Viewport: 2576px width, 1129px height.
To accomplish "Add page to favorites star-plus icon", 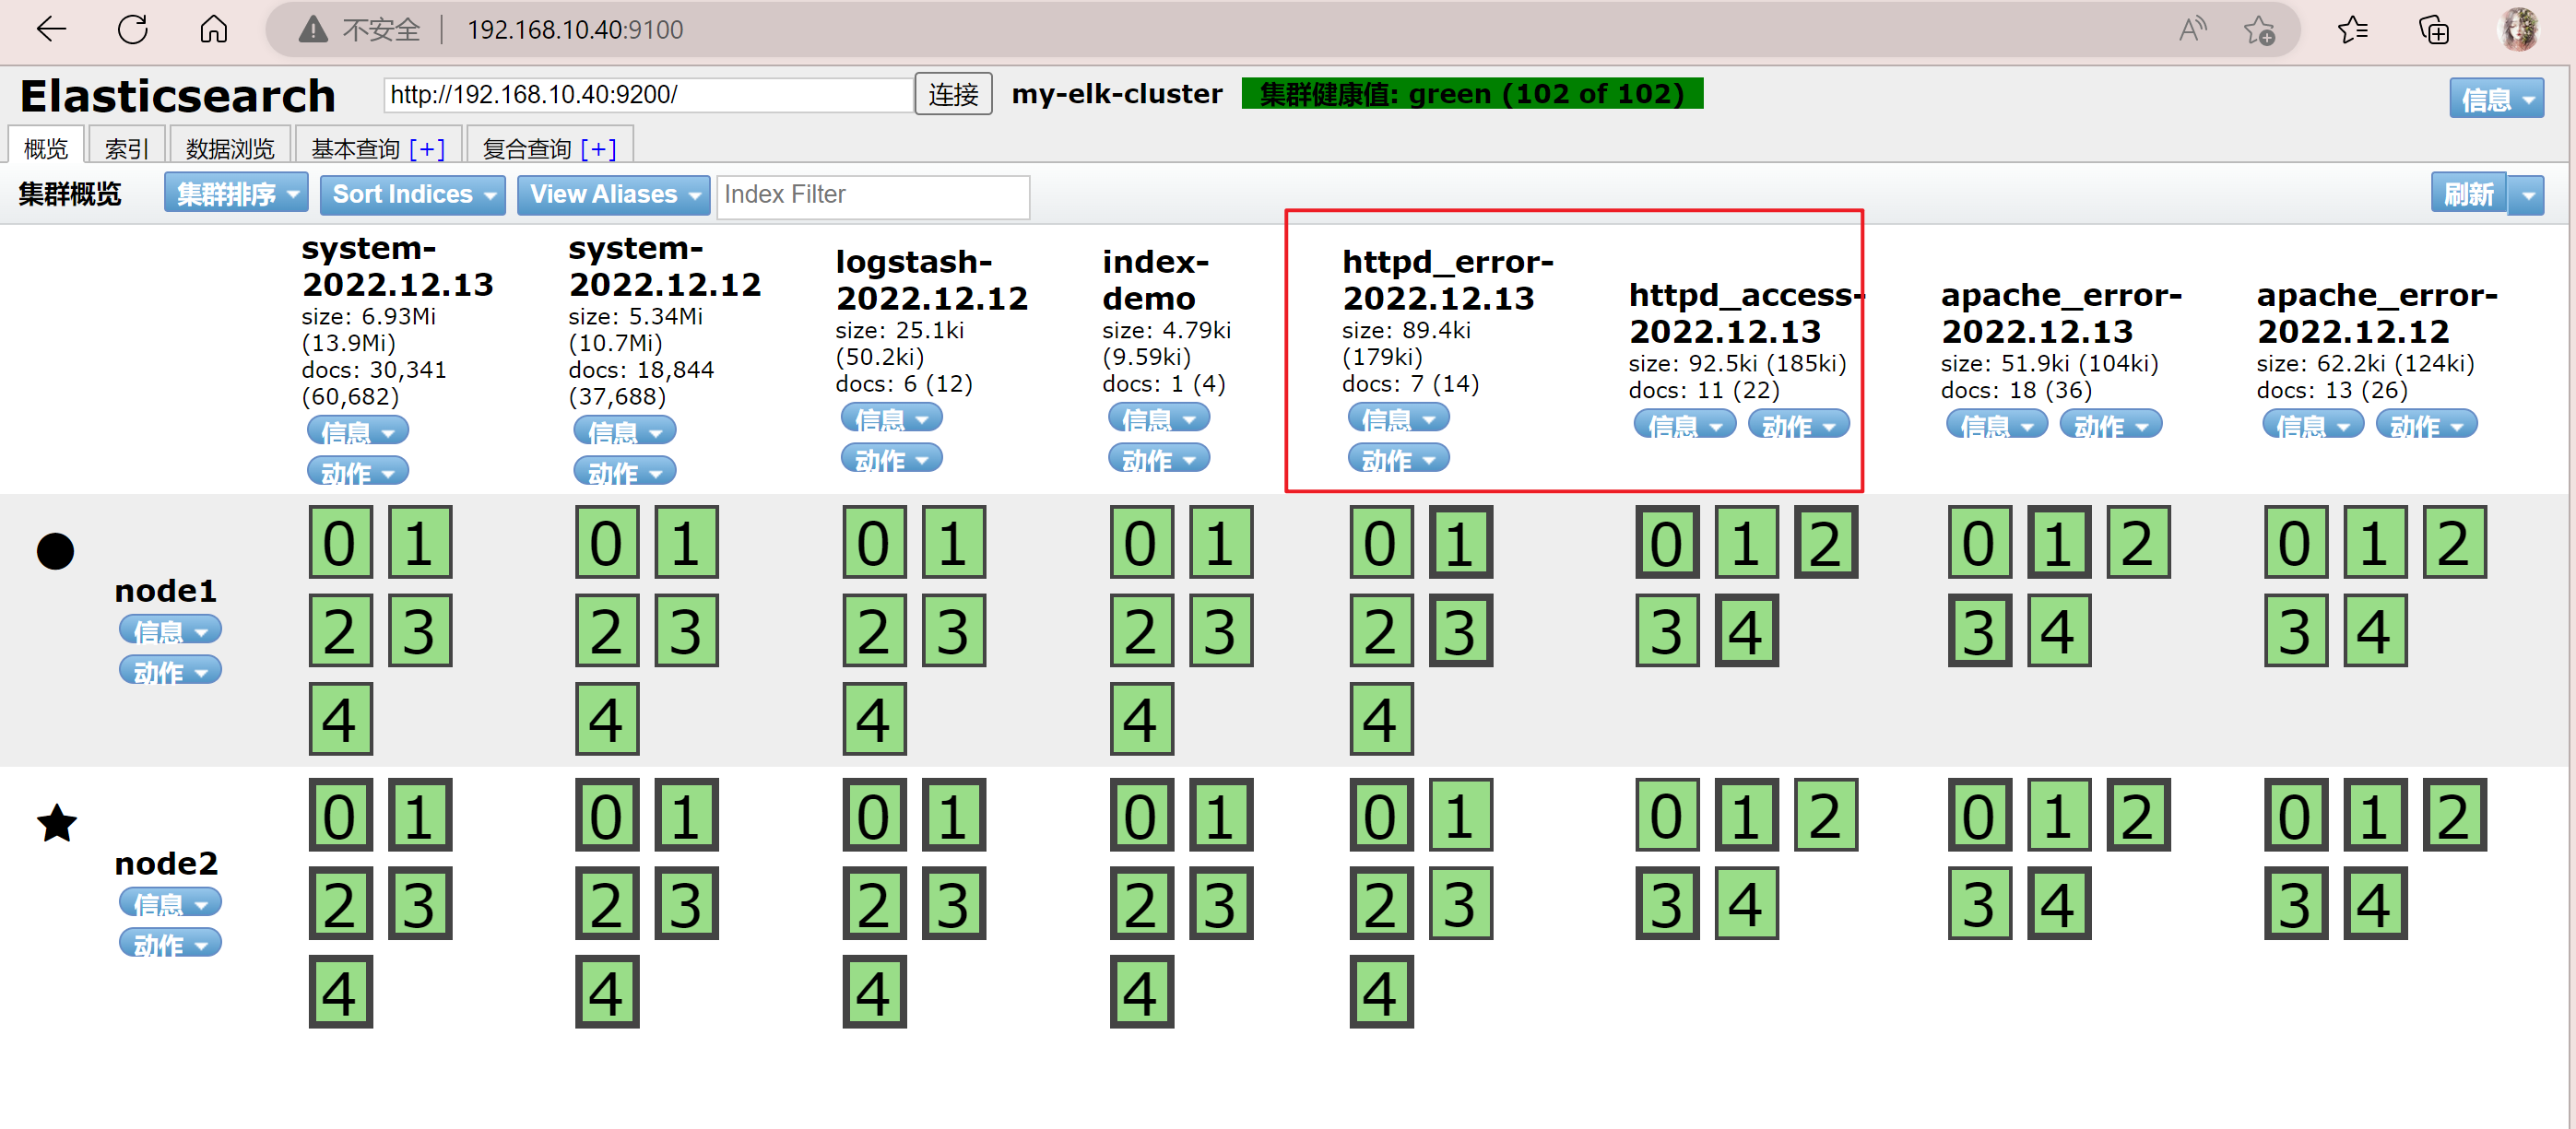I will [x=2259, y=30].
